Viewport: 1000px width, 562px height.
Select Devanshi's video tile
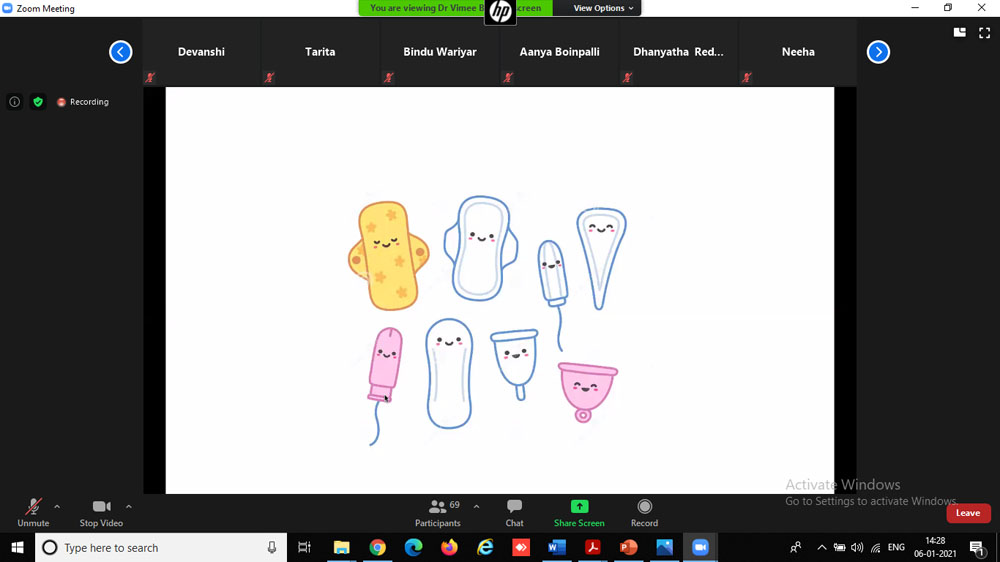pos(201,52)
